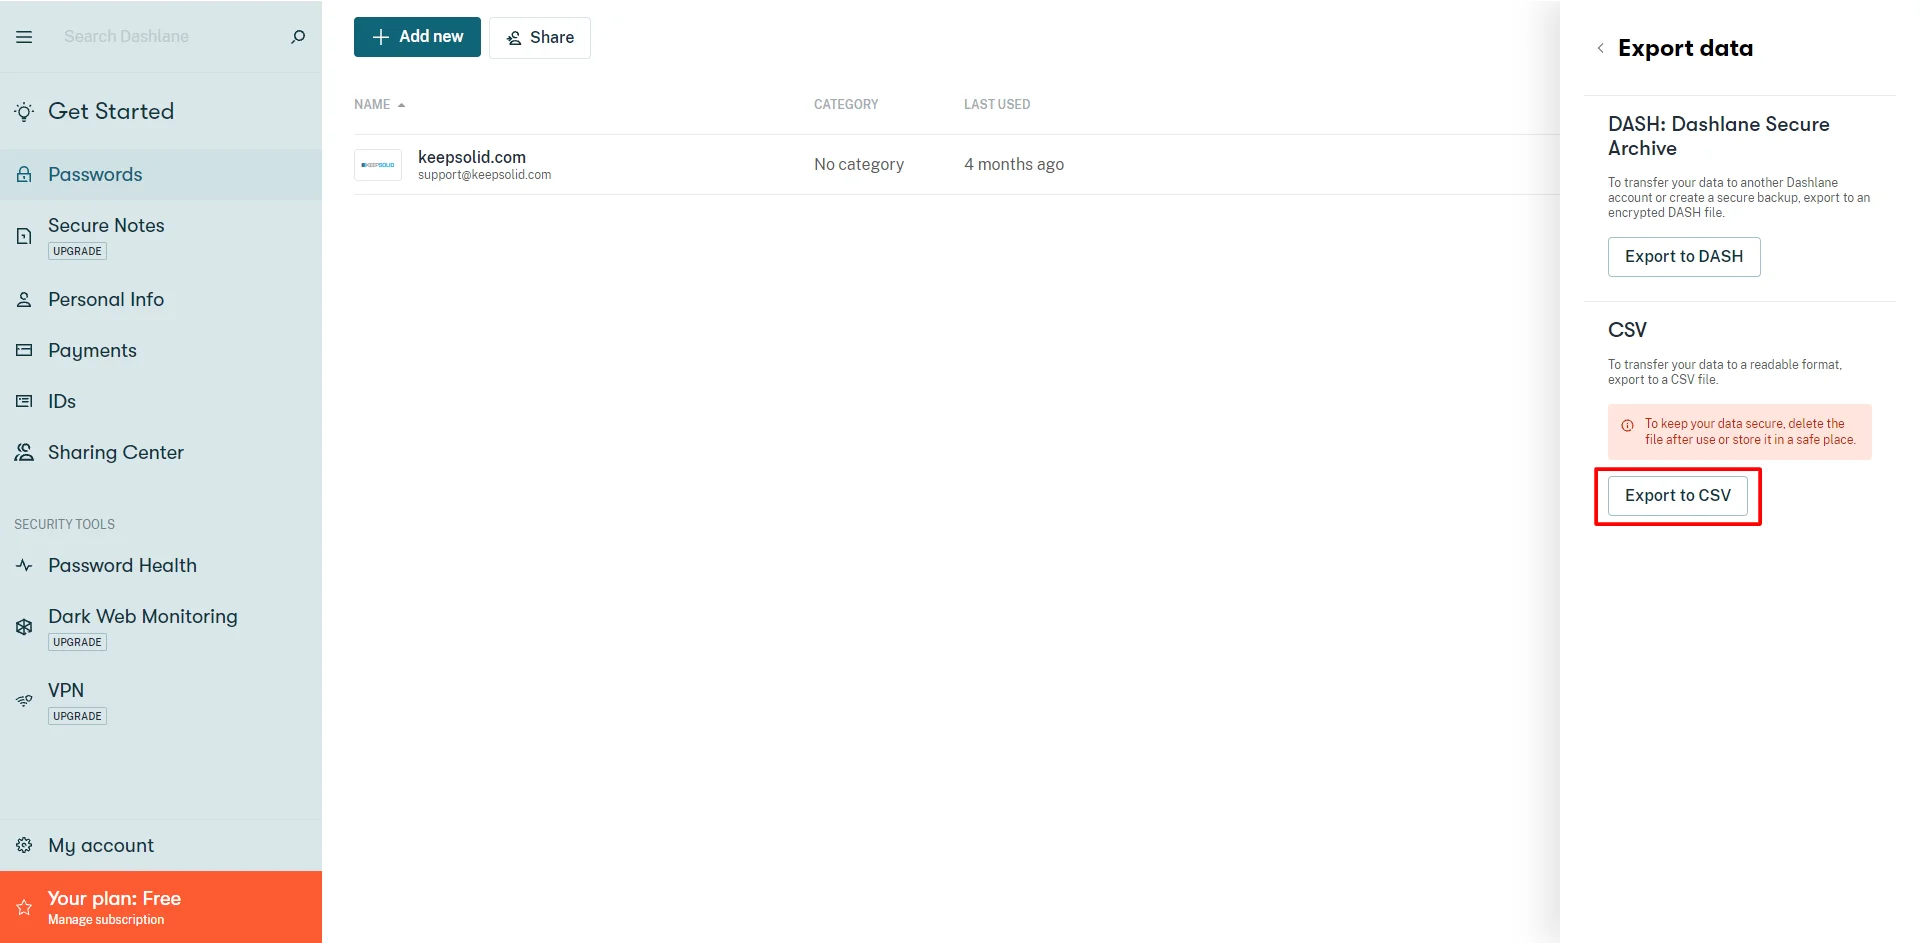Click the My account gear icon
Image resolution: width=1920 pixels, height=943 pixels.
24,846
